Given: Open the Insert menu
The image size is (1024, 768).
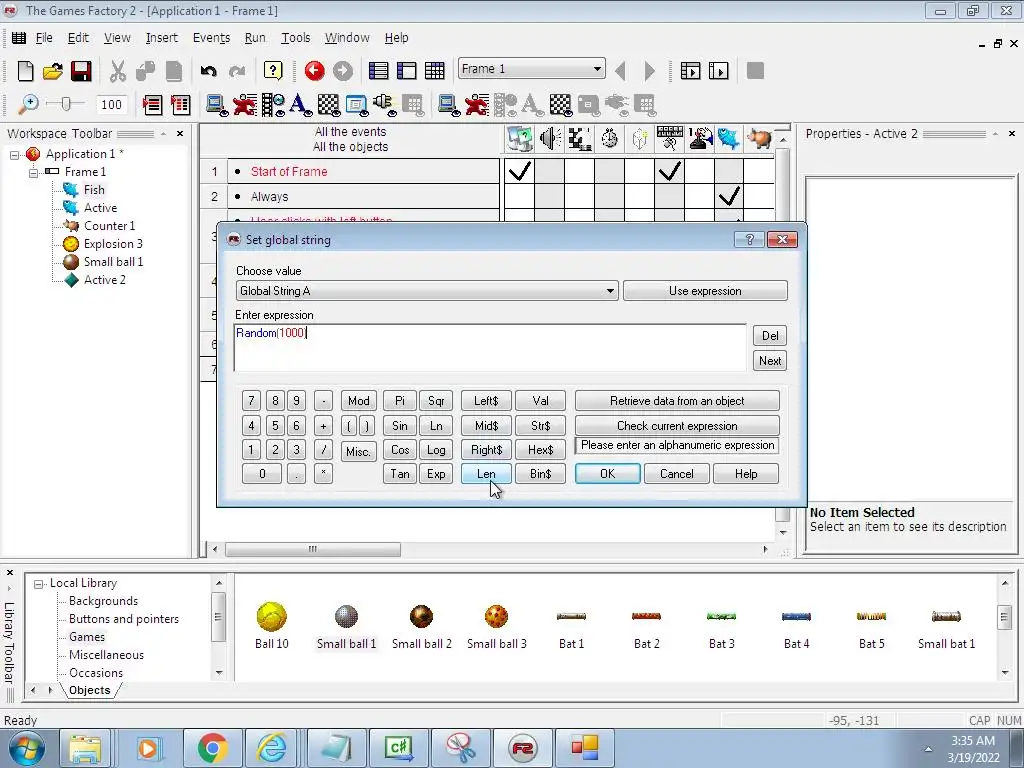Looking at the screenshot, I should tap(161, 38).
